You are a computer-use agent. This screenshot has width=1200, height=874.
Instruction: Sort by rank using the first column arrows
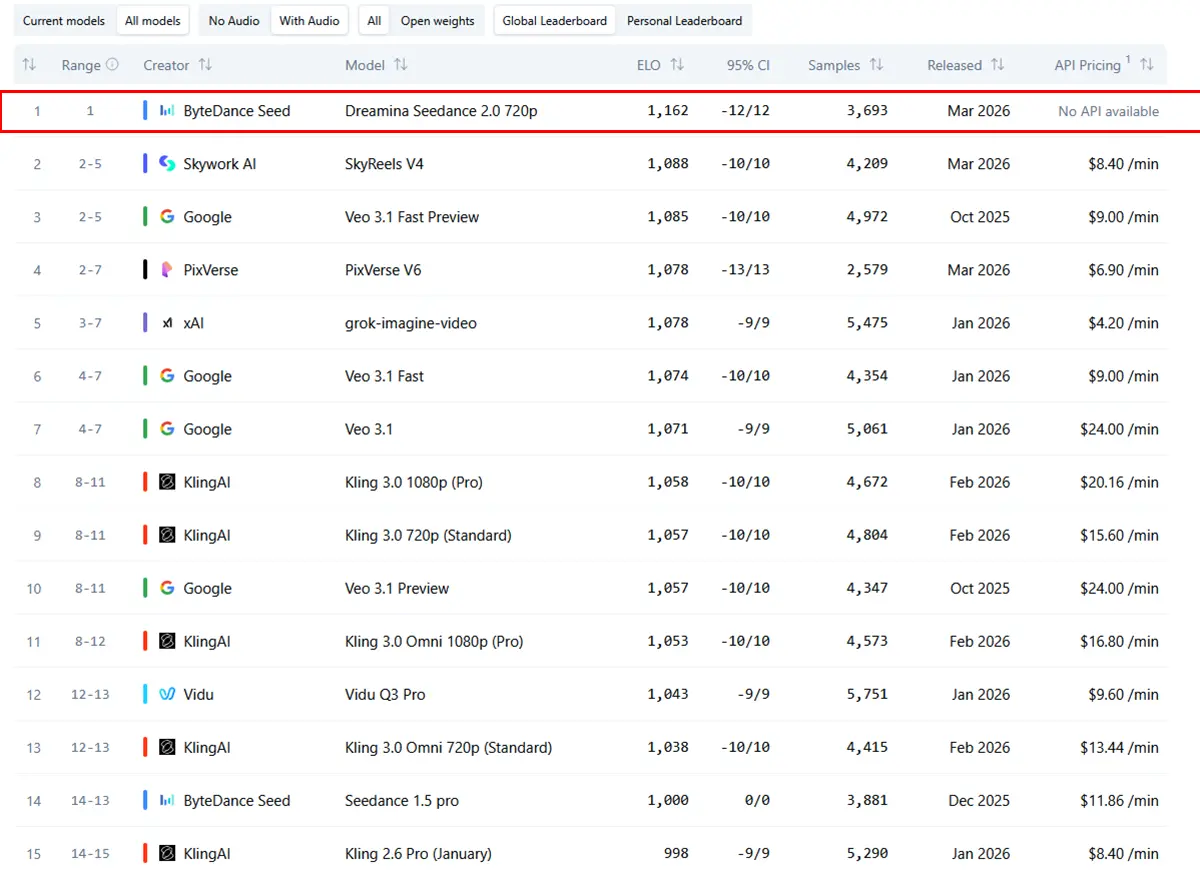[29, 65]
